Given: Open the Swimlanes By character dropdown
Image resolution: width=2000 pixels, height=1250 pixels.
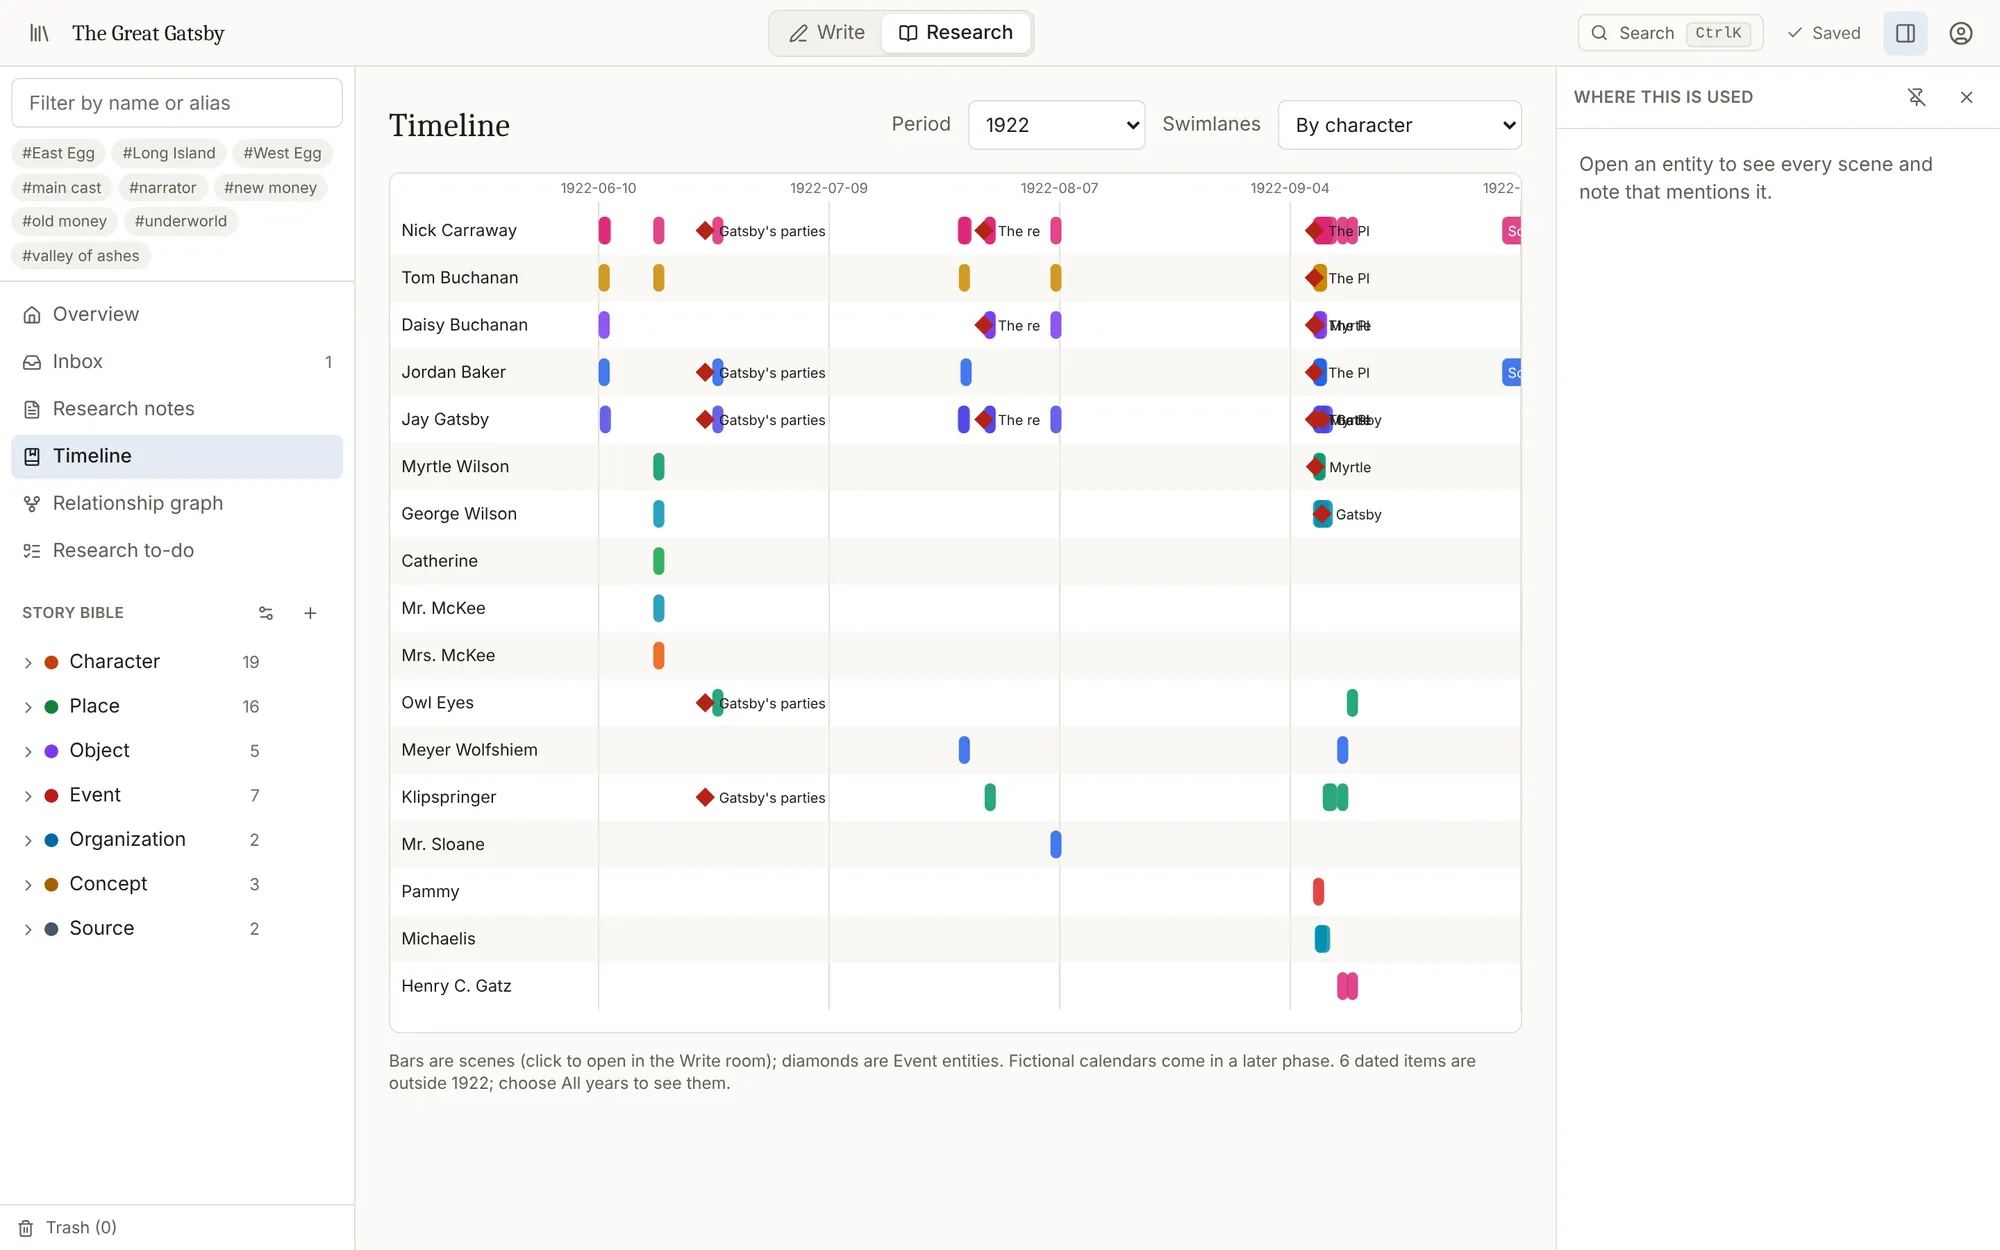Looking at the screenshot, I should [1400, 125].
